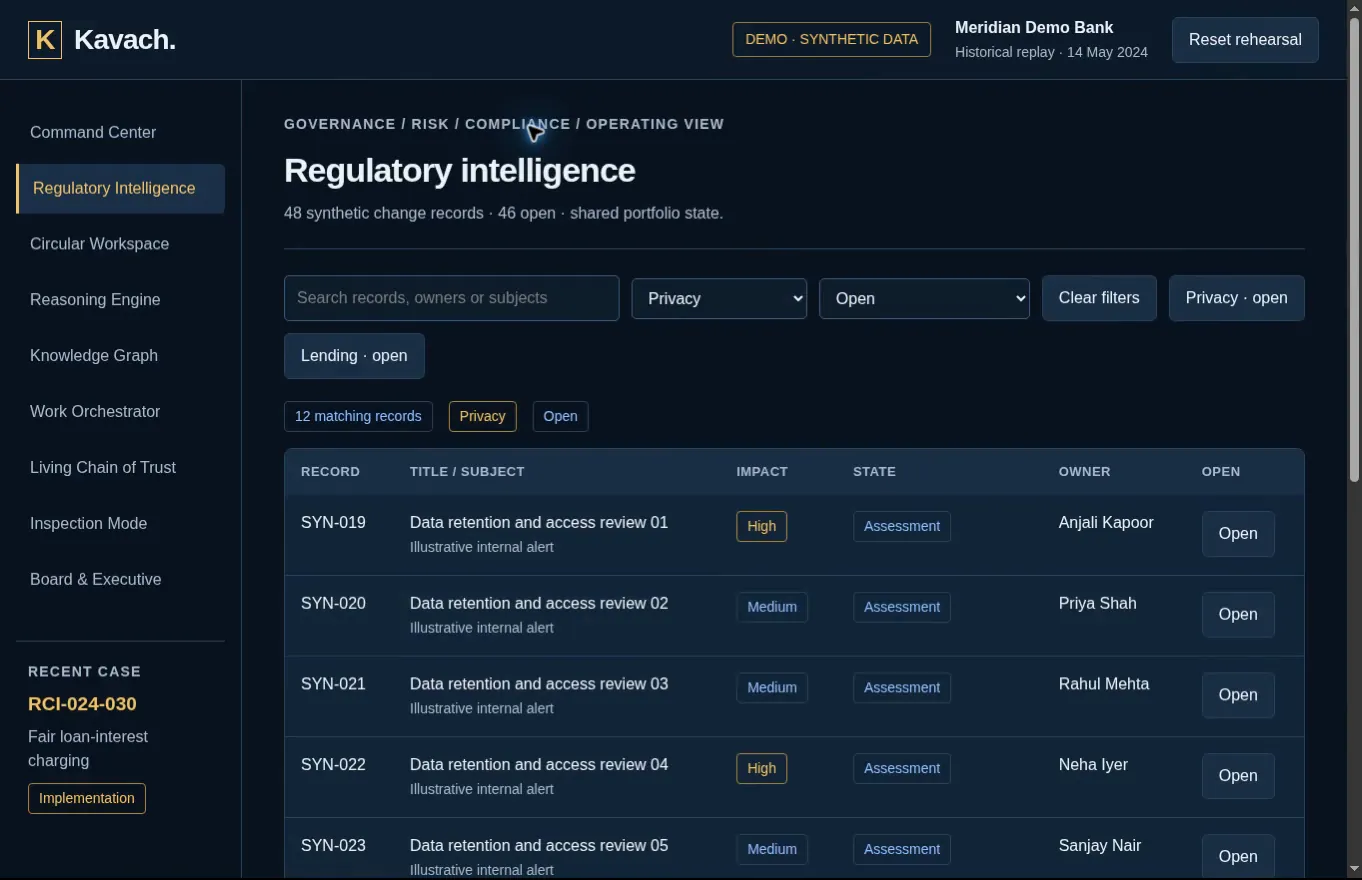Click the Kavach K logo icon
This screenshot has height=880, width=1362.
click(45, 40)
